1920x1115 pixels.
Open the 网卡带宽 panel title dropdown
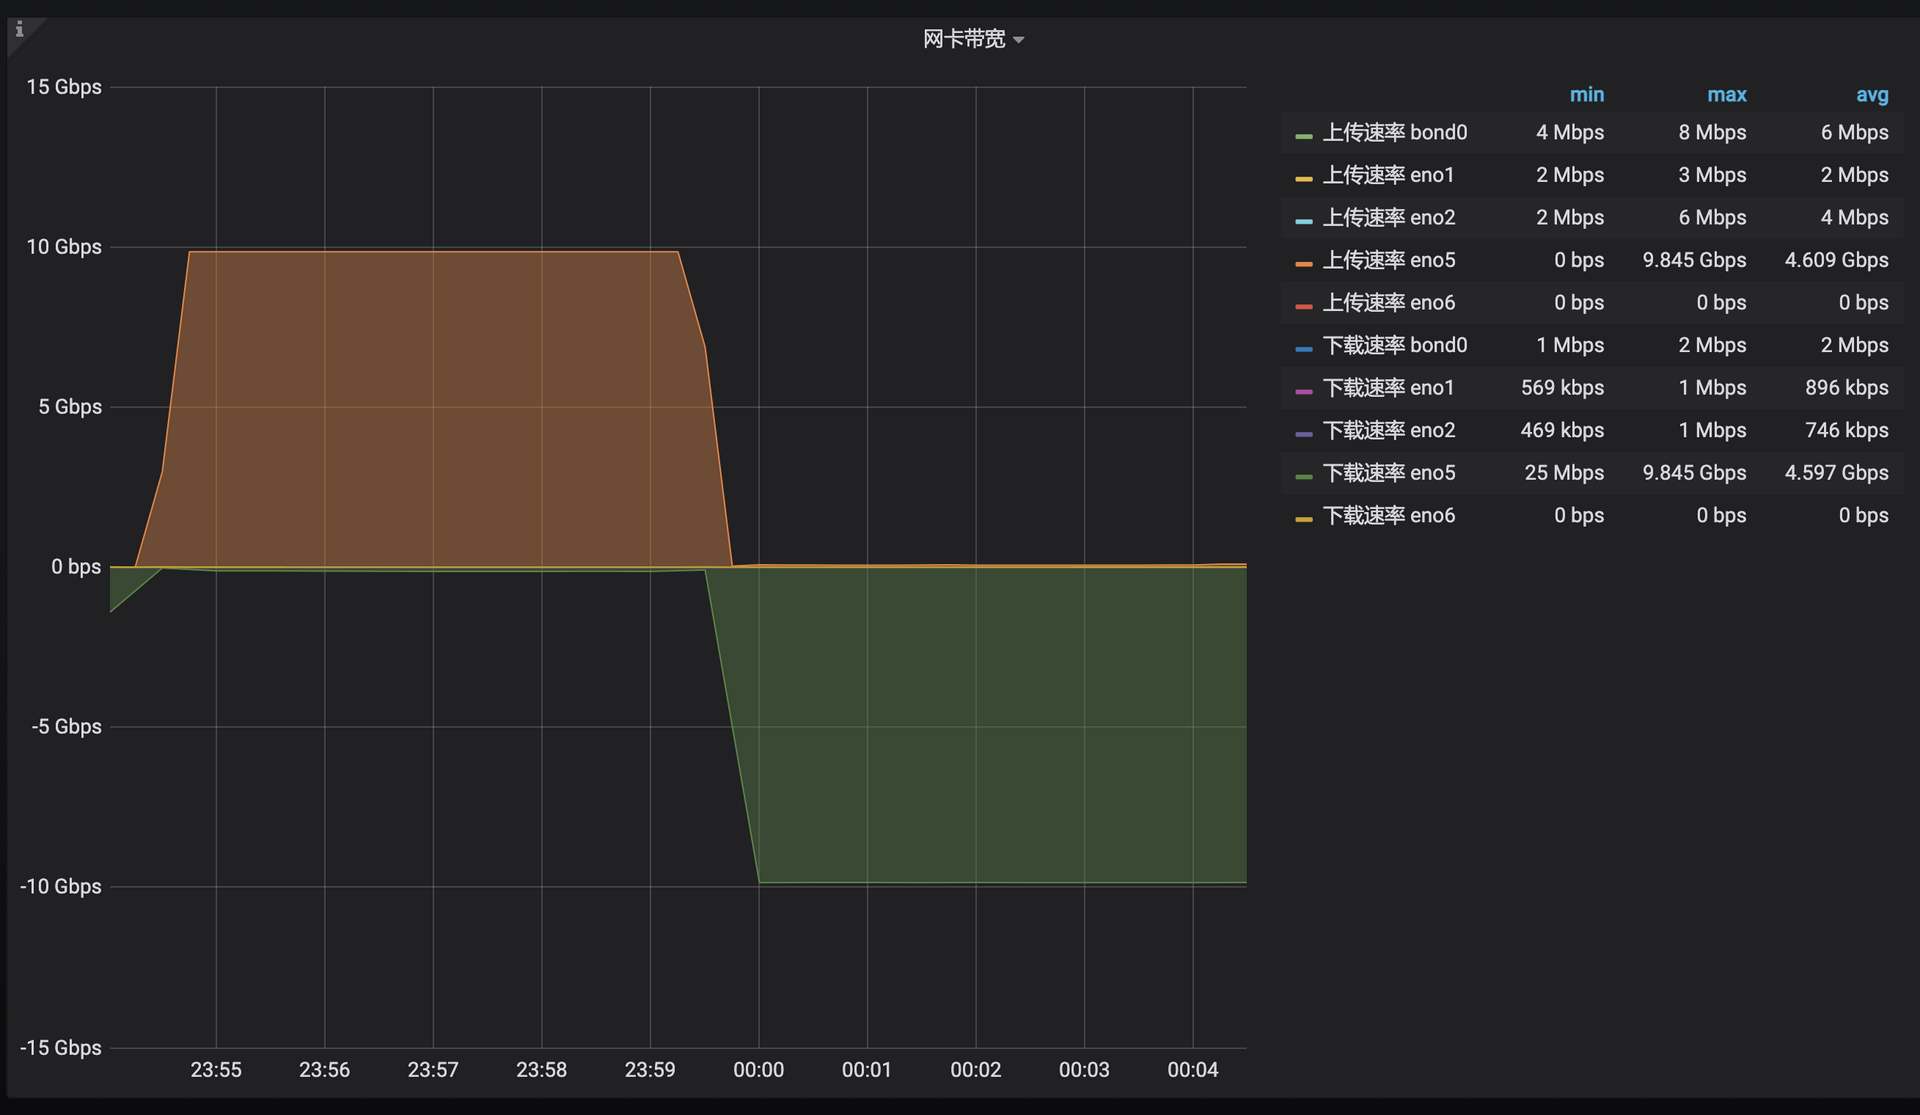click(x=964, y=39)
